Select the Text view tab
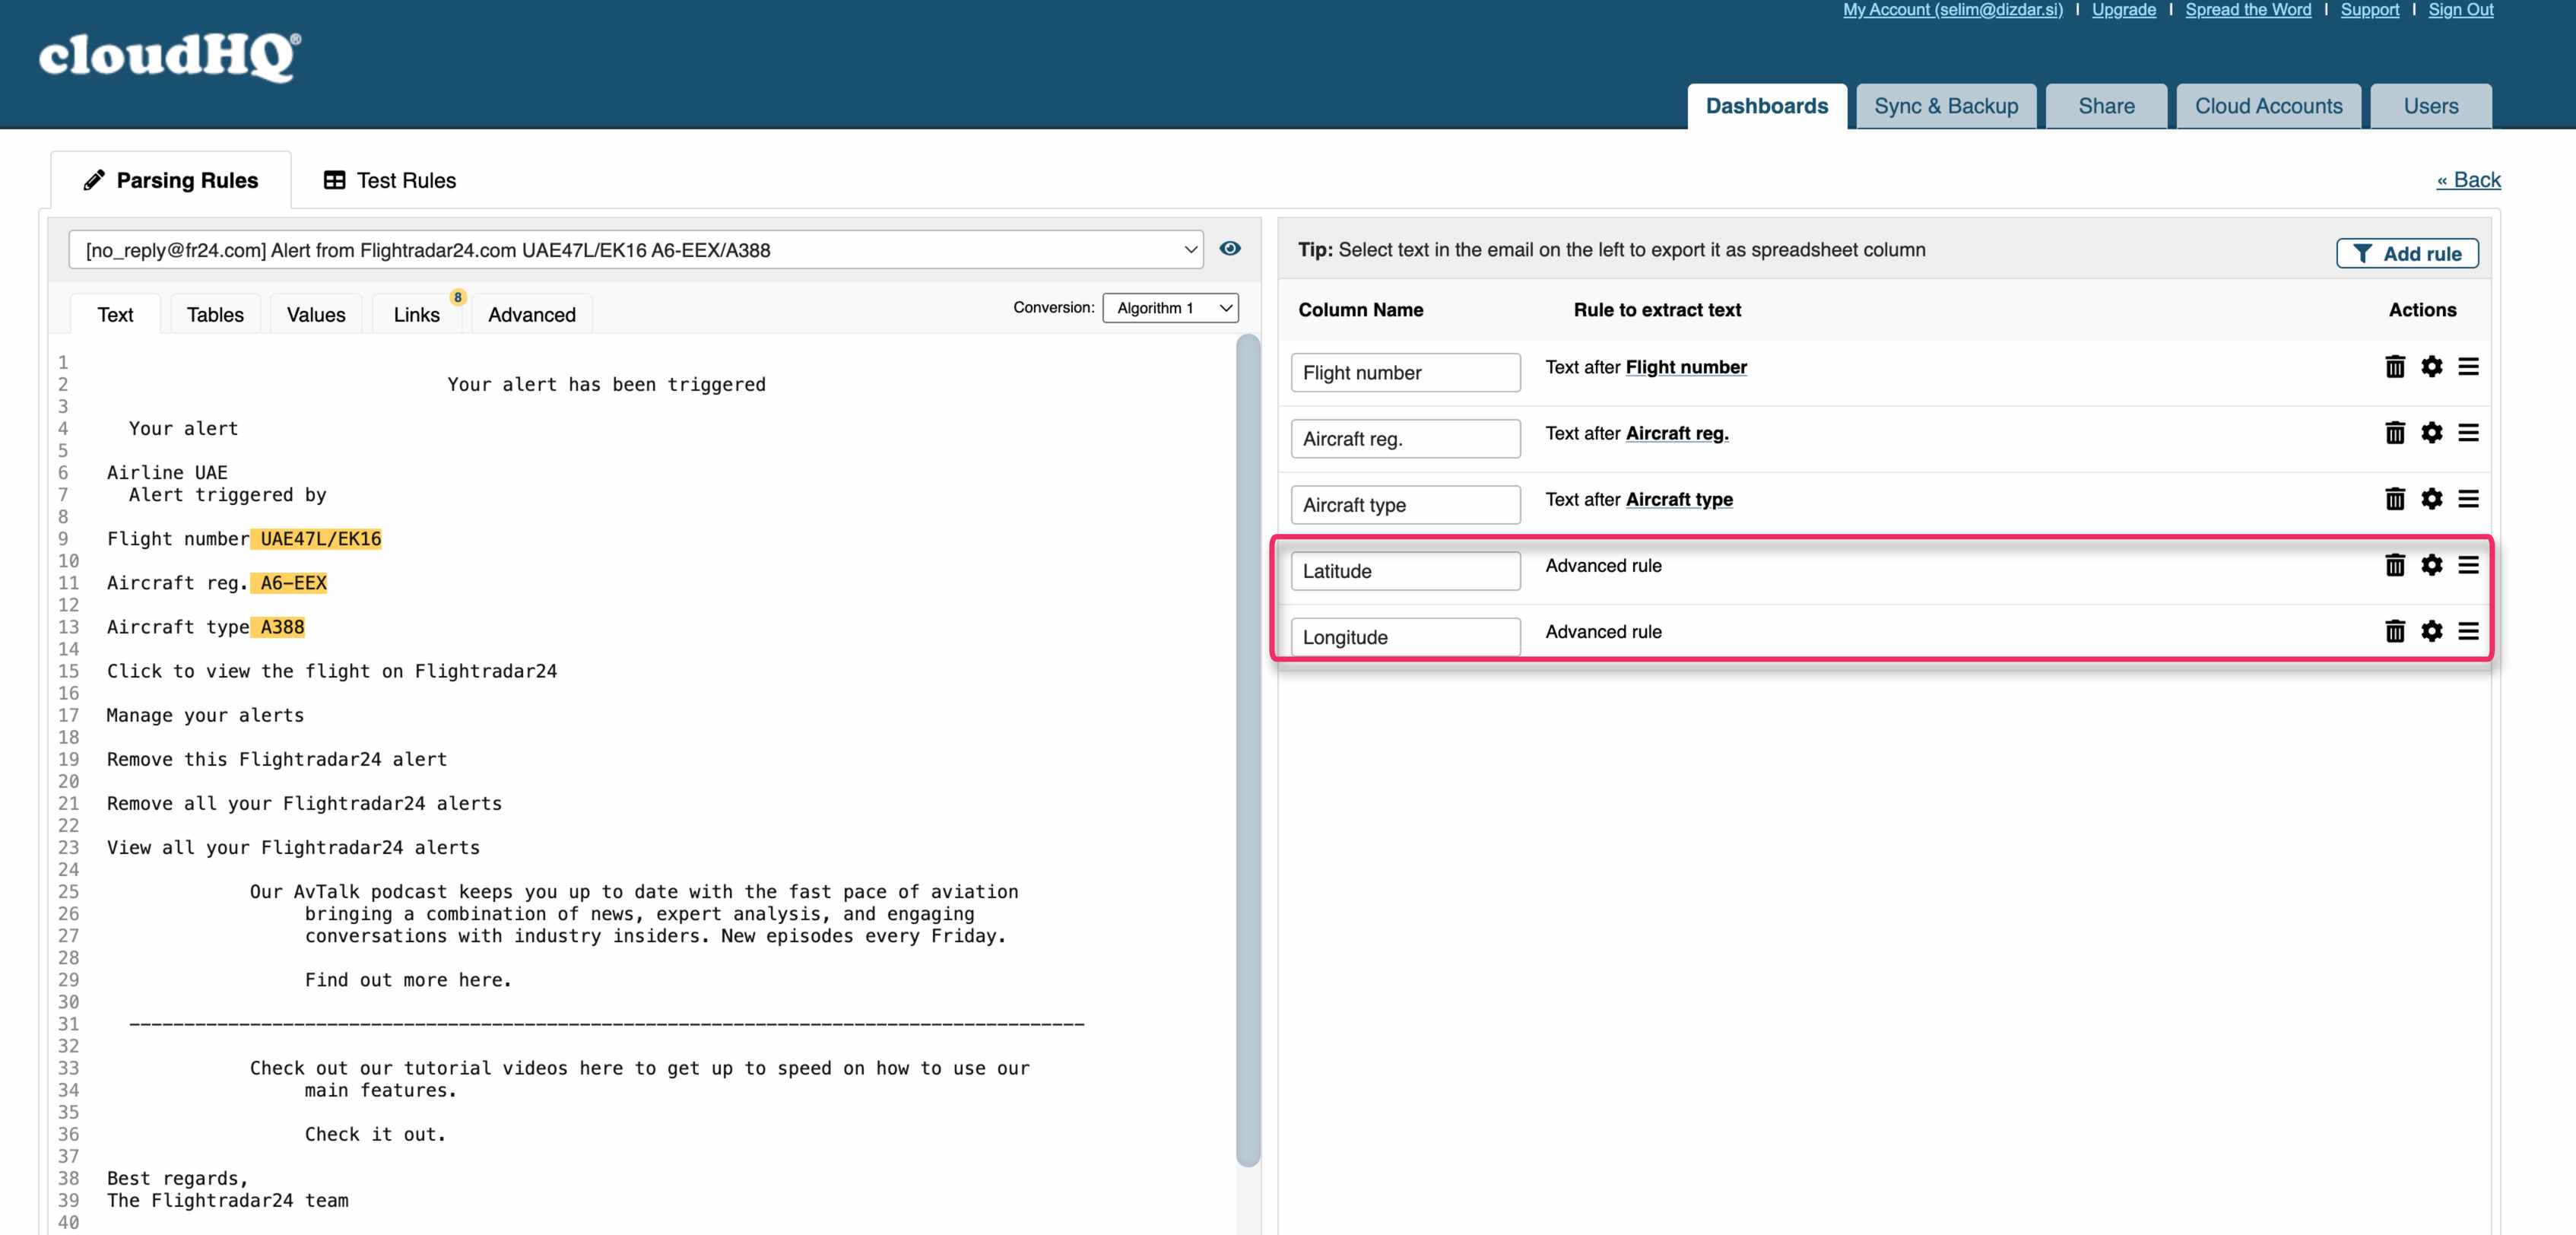The width and height of the screenshot is (2576, 1235). click(x=115, y=314)
